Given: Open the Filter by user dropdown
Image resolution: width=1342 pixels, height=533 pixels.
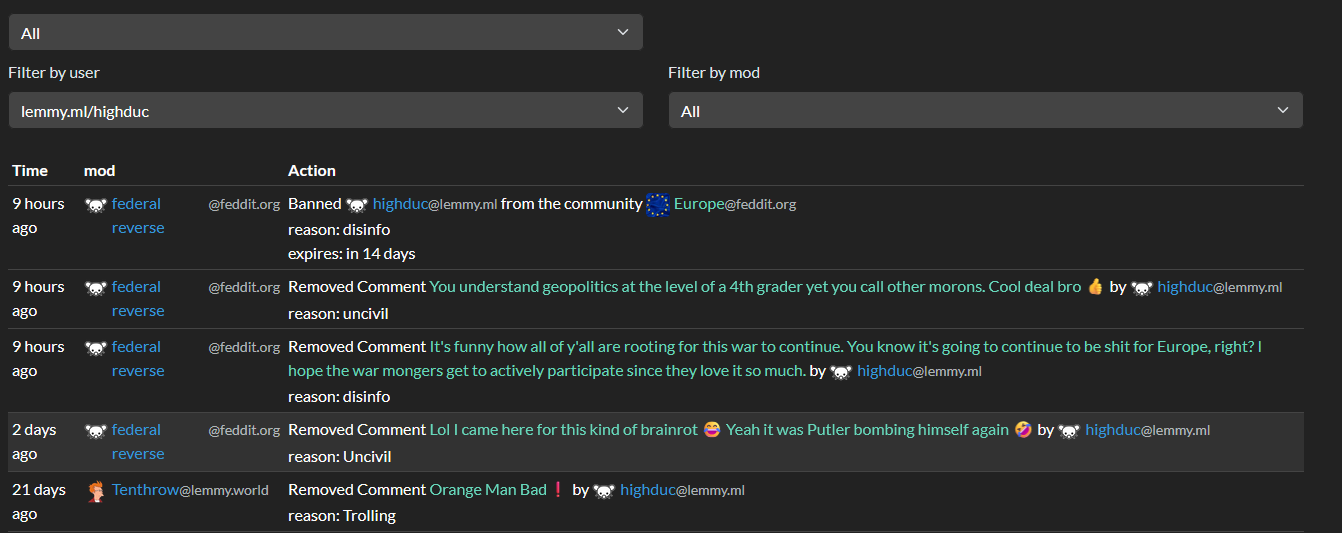Looking at the screenshot, I should point(325,111).
